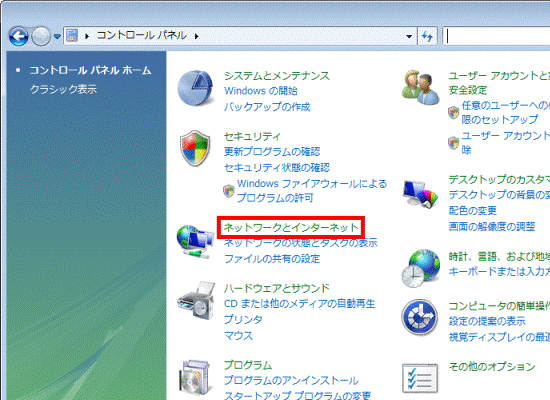Click プリンタ link
This screenshot has width=550, height=400.
[243, 319]
